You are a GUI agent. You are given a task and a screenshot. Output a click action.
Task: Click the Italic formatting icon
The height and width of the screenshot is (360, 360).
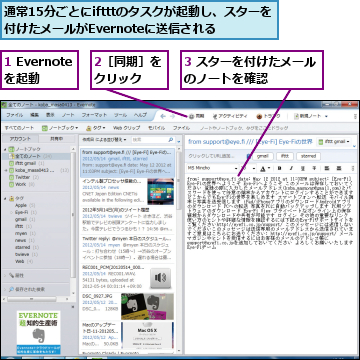coord(291,168)
